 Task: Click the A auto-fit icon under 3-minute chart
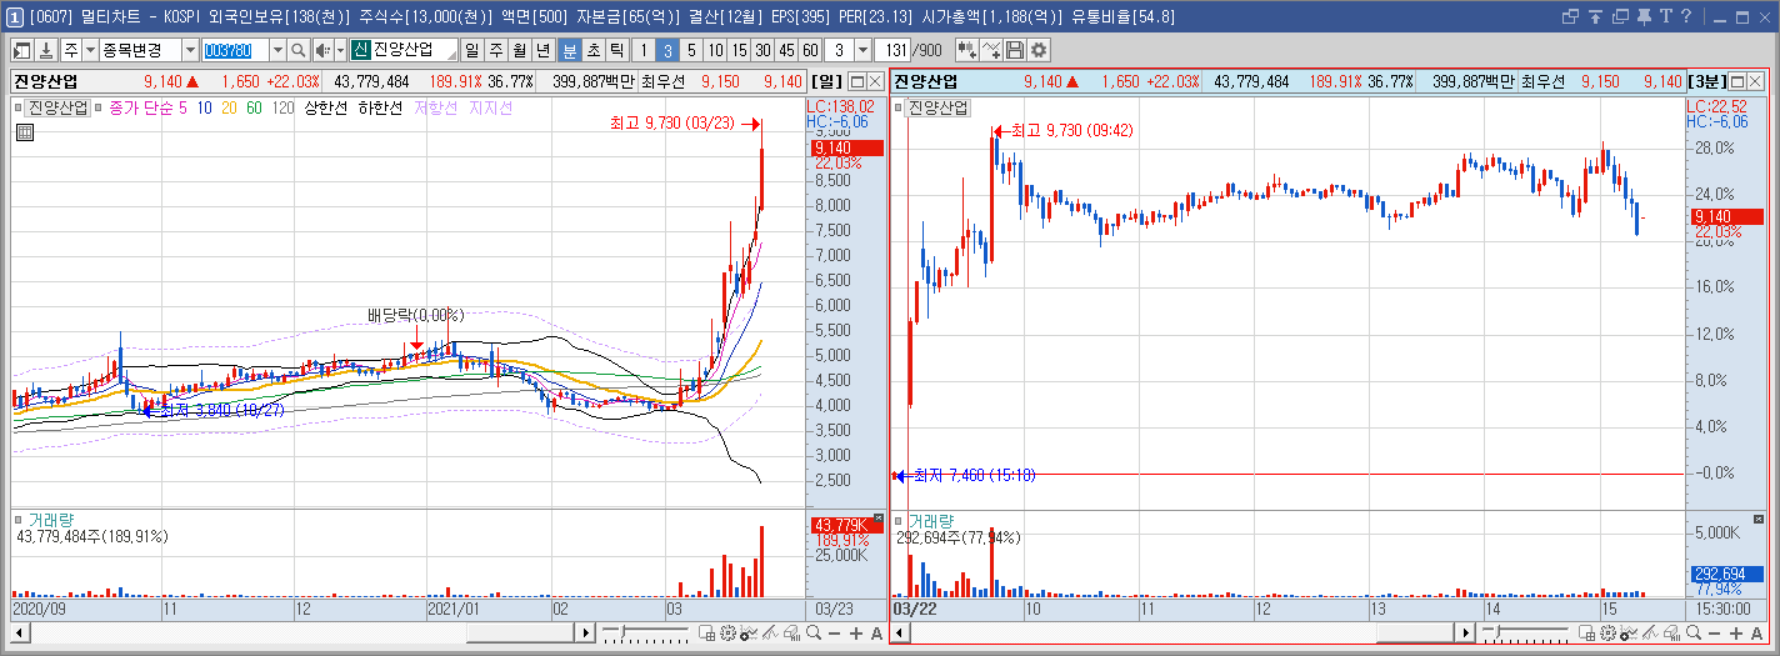coord(1757,633)
